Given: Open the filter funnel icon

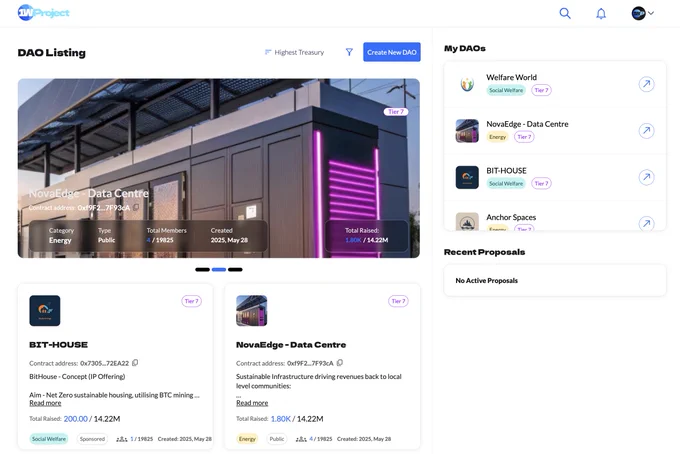Looking at the screenshot, I should point(349,52).
